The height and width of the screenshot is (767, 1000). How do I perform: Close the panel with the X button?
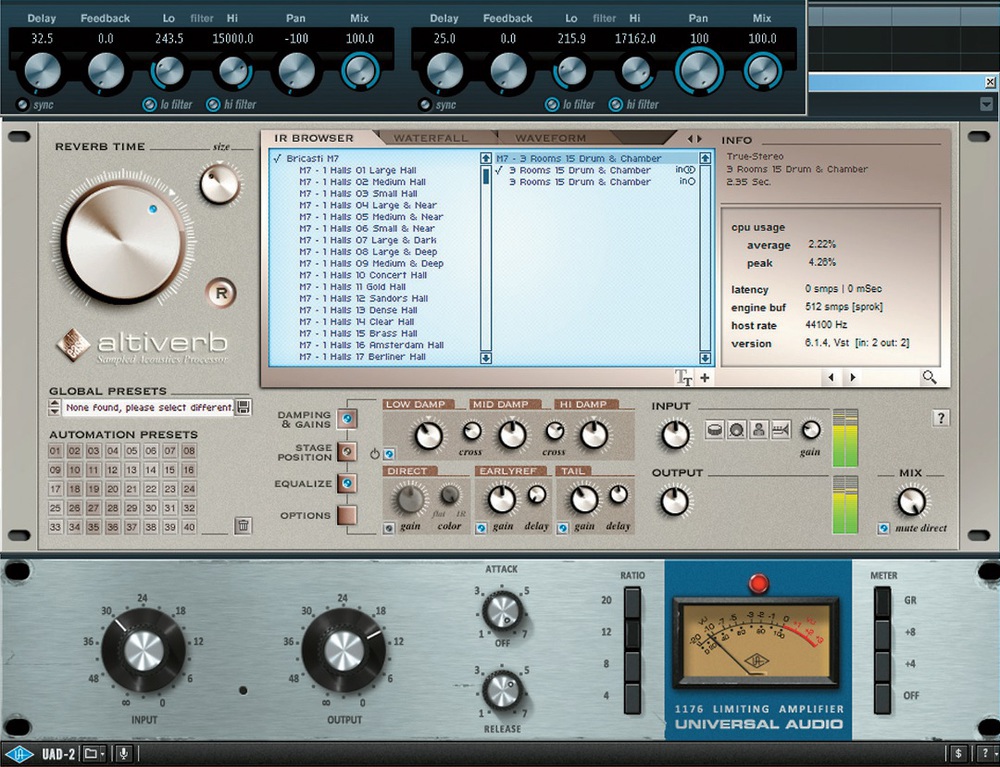(x=989, y=82)
